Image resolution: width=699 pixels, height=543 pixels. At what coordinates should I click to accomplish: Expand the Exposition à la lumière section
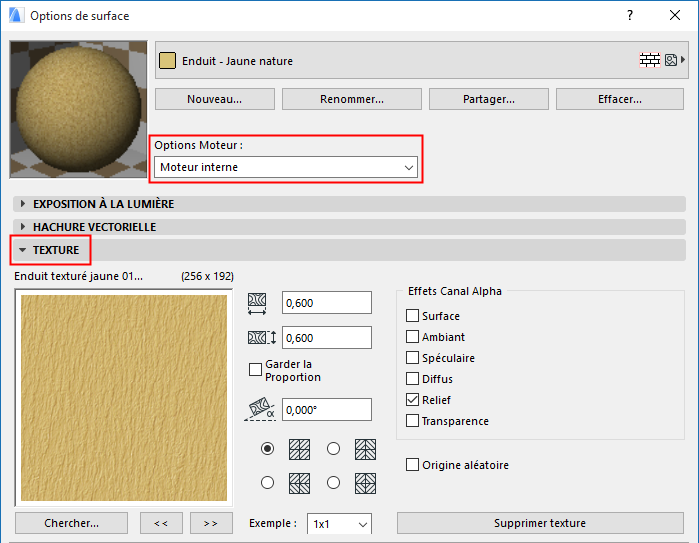tap(349, 204)
